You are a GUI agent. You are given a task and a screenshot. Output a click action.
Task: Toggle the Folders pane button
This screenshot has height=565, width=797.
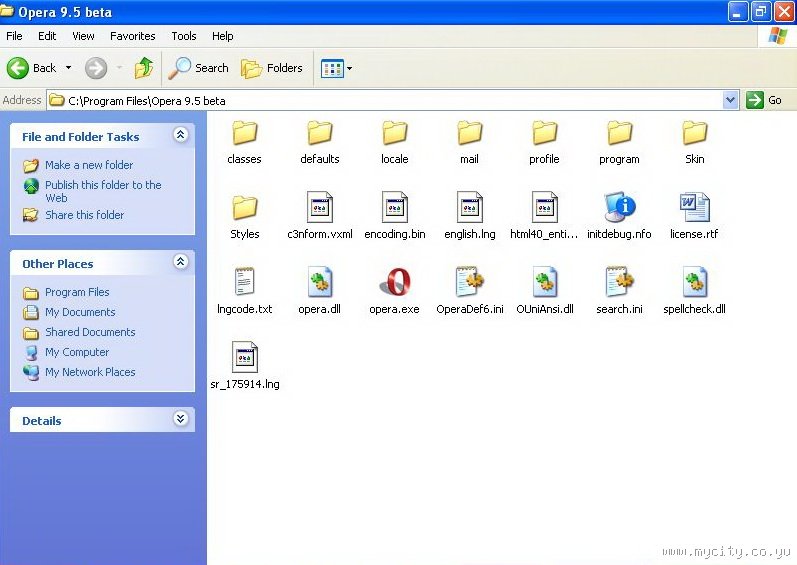pyautogui.click(x=272, y=68)
